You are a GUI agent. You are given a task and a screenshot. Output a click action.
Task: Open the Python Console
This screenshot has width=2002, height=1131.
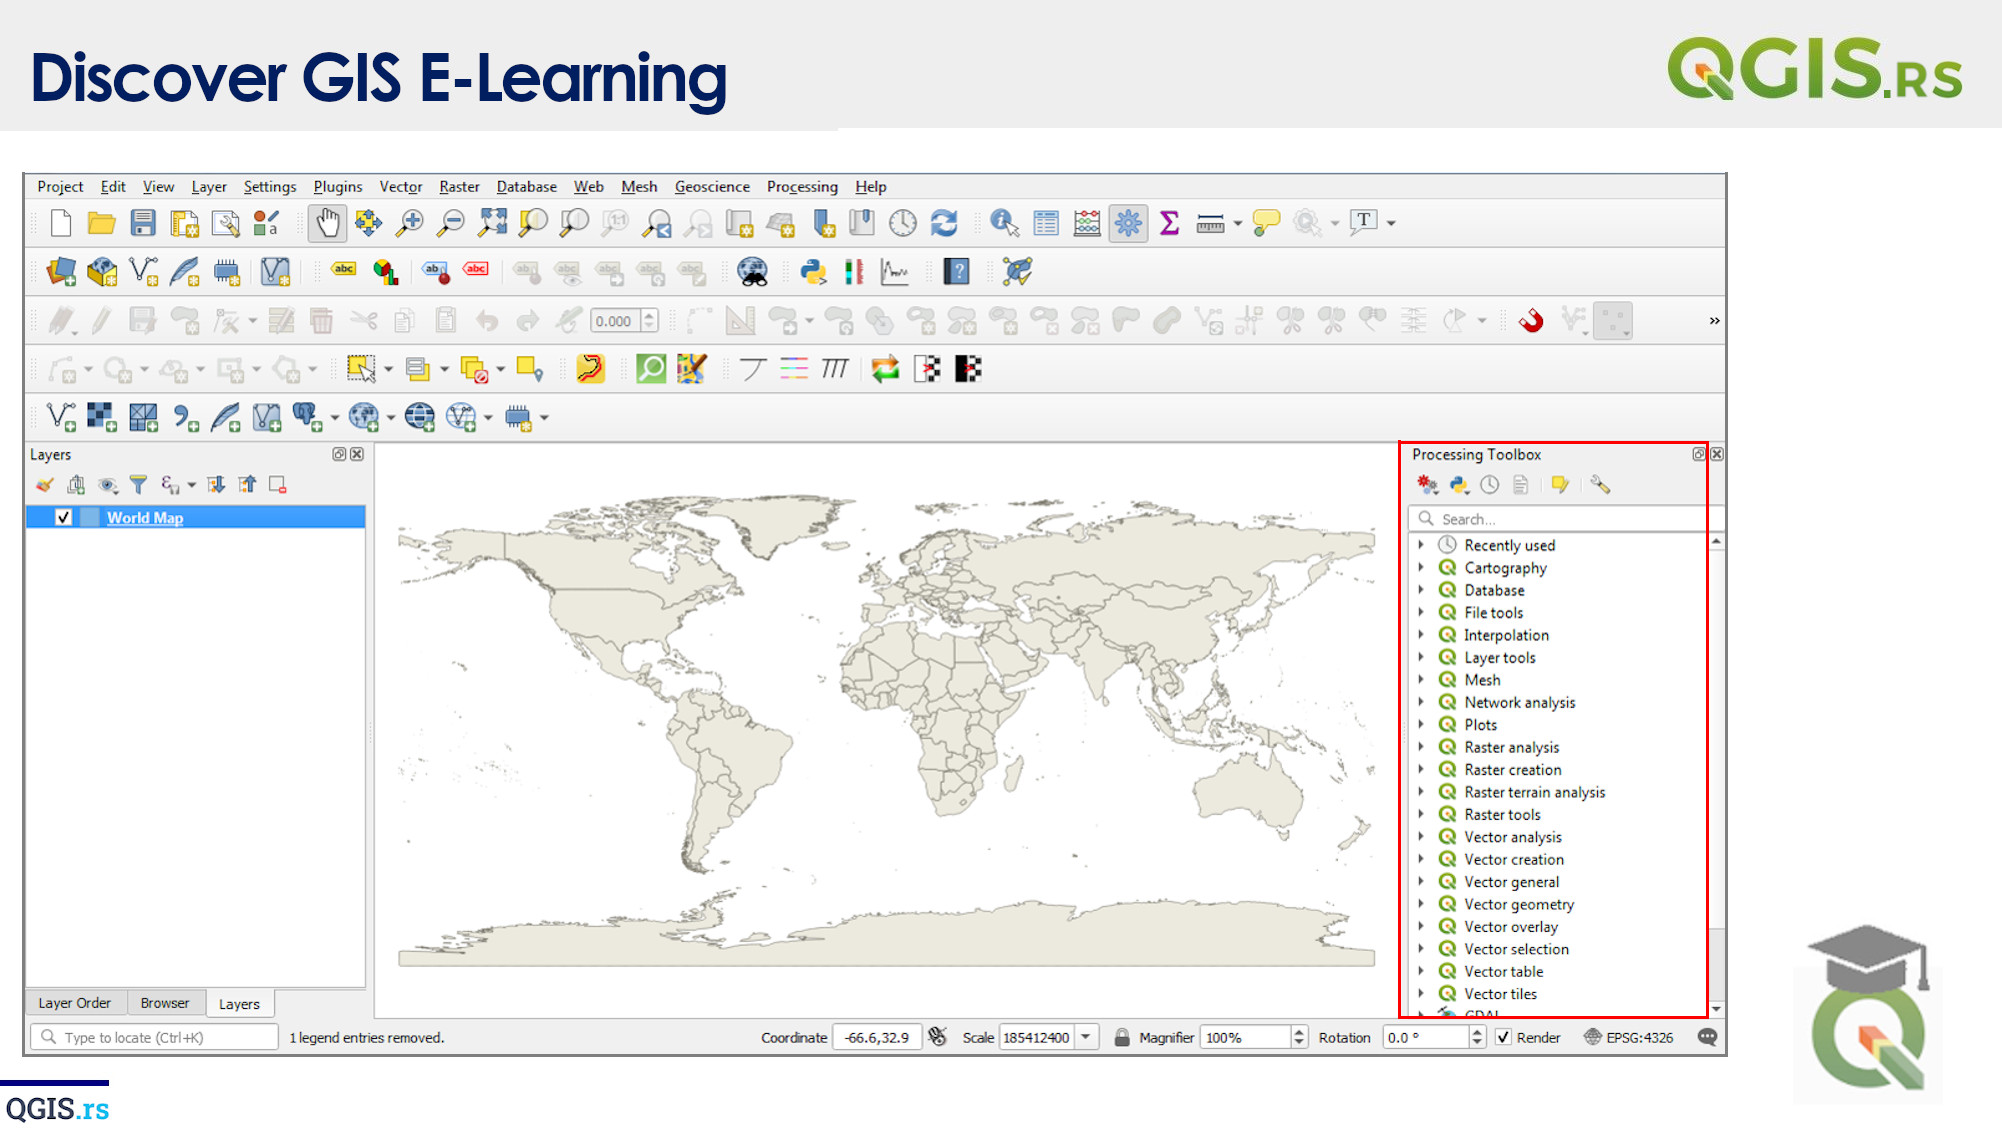[812, 271]
